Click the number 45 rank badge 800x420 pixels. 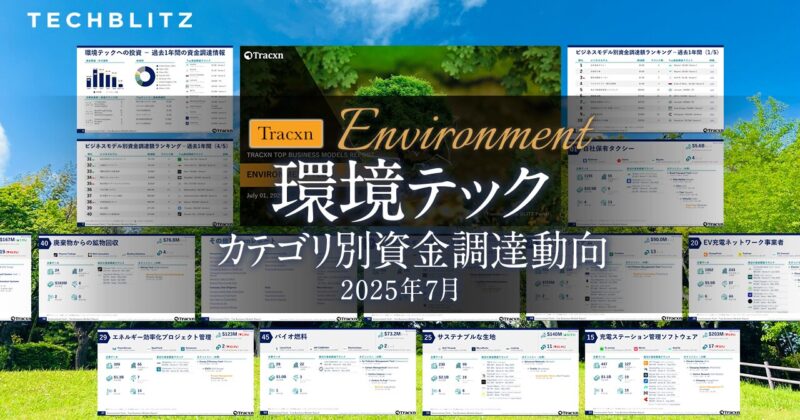pyautogui.click(x=266, y=337)
